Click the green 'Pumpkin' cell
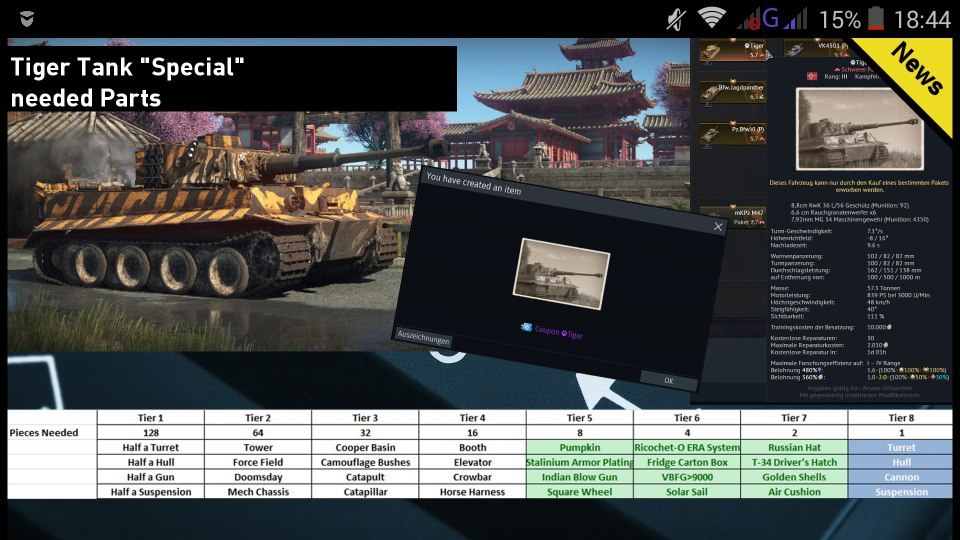 (579, 448)
